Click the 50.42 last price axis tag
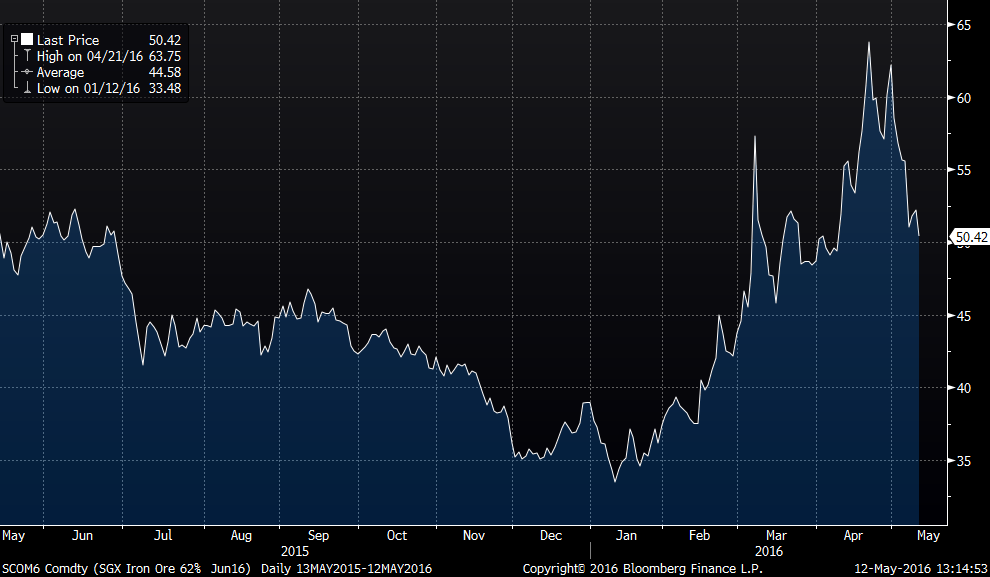The height and width of the screenshot is (577, 990). point(970,238)
